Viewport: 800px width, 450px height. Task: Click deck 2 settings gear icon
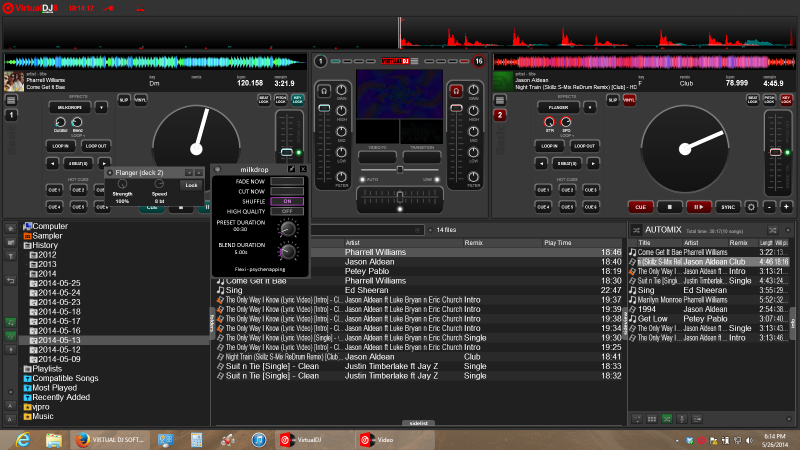[751, 207]
